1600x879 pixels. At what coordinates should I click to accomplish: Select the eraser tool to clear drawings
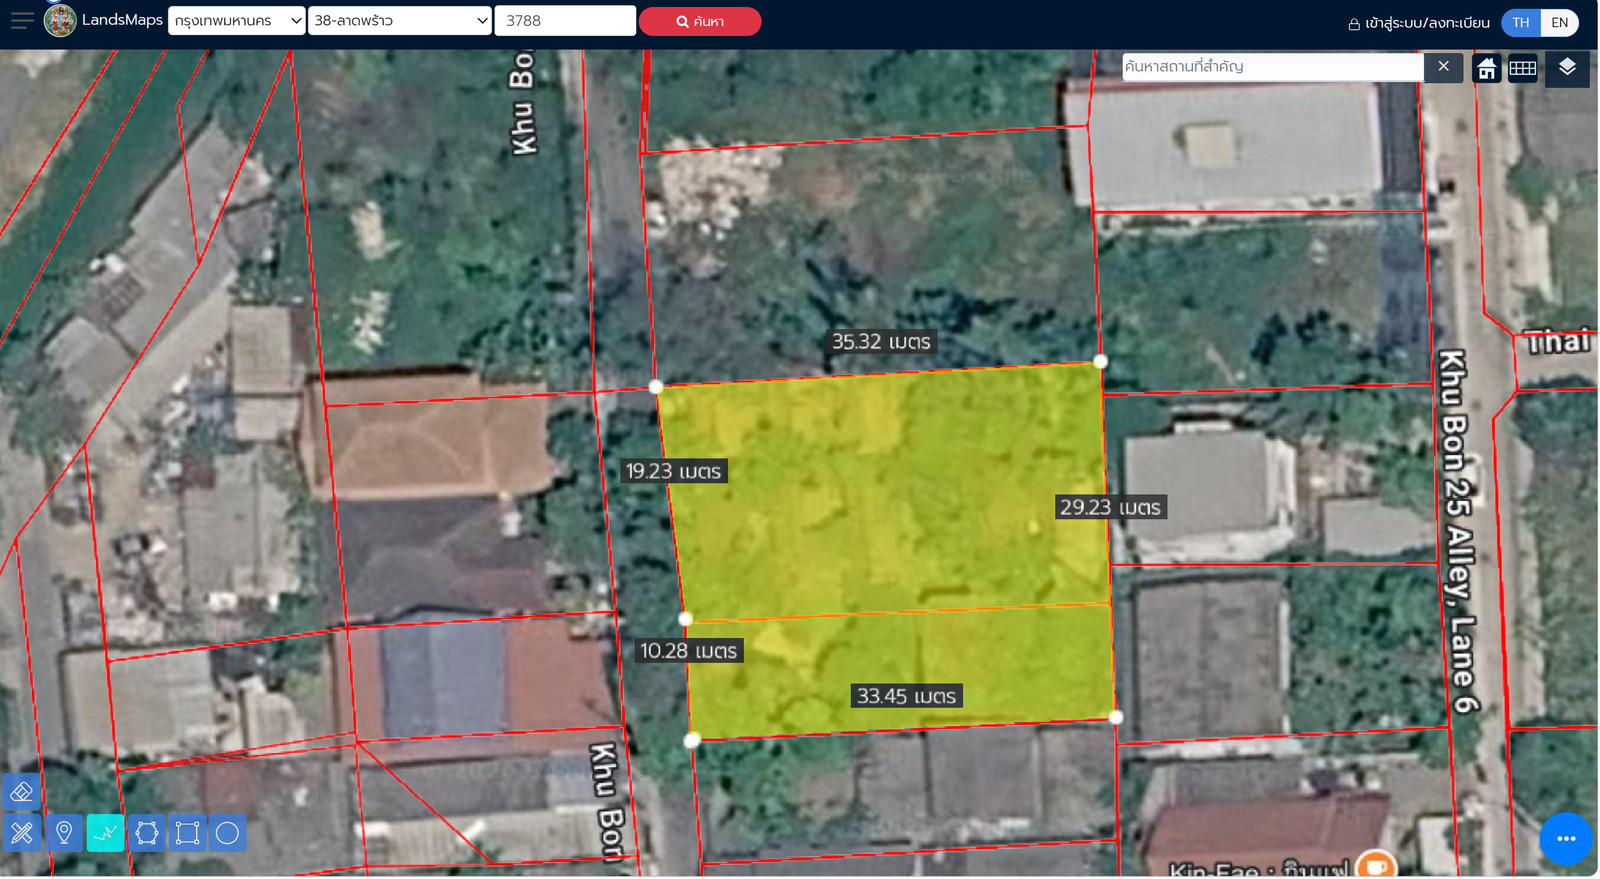(22, 792)
